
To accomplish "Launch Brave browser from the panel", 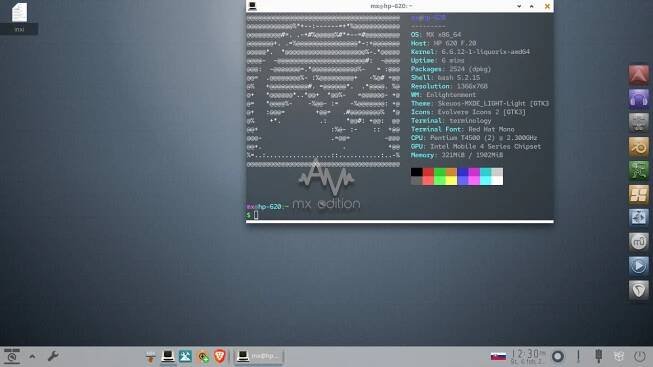I will pos(220,356).
